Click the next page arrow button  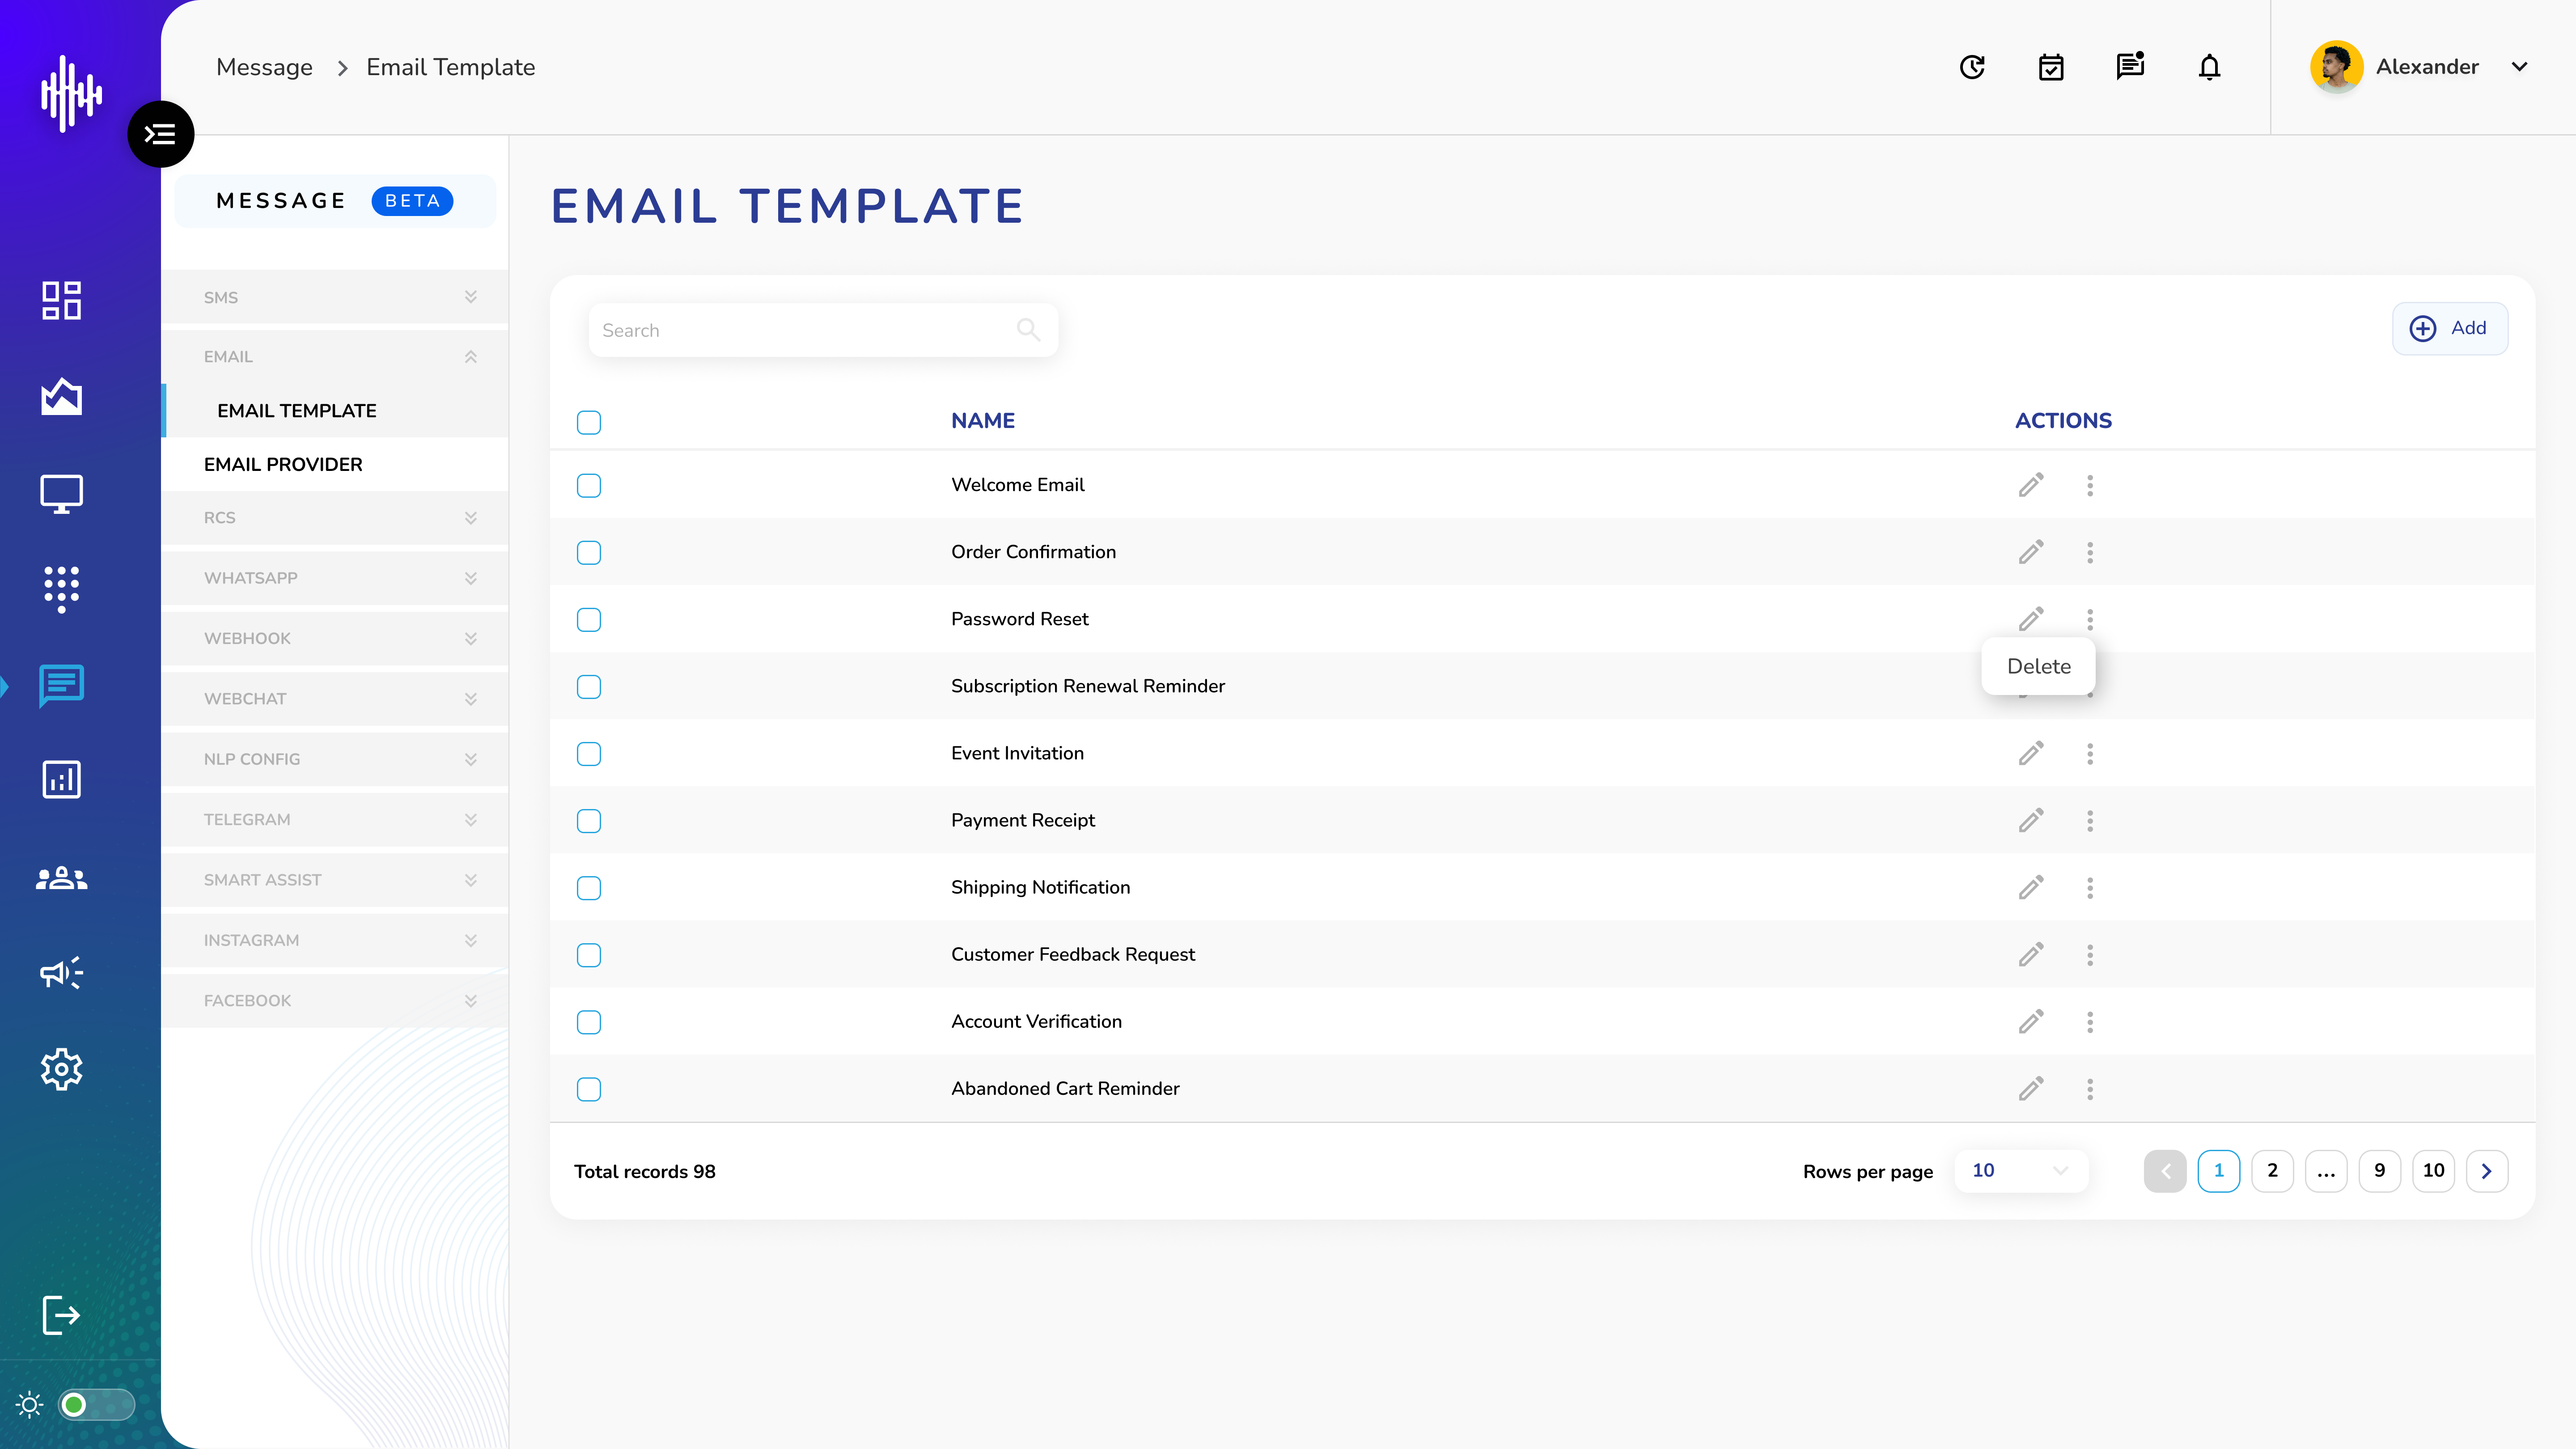2487,1171
